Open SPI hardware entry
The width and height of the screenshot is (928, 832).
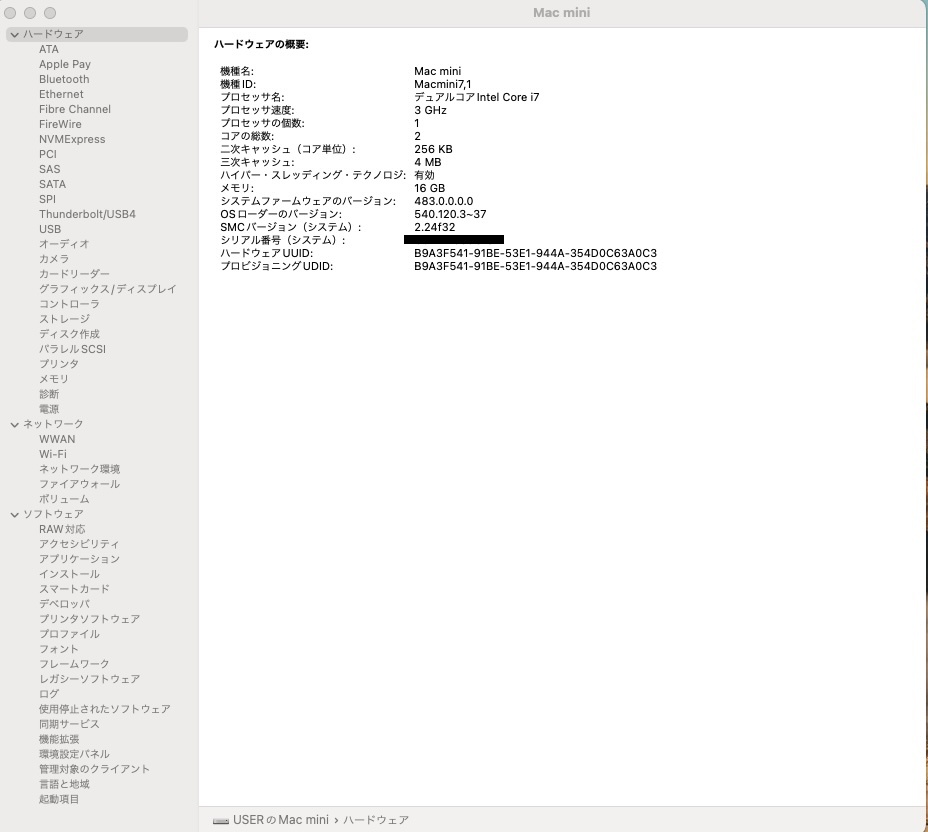(x=47, y=199)
